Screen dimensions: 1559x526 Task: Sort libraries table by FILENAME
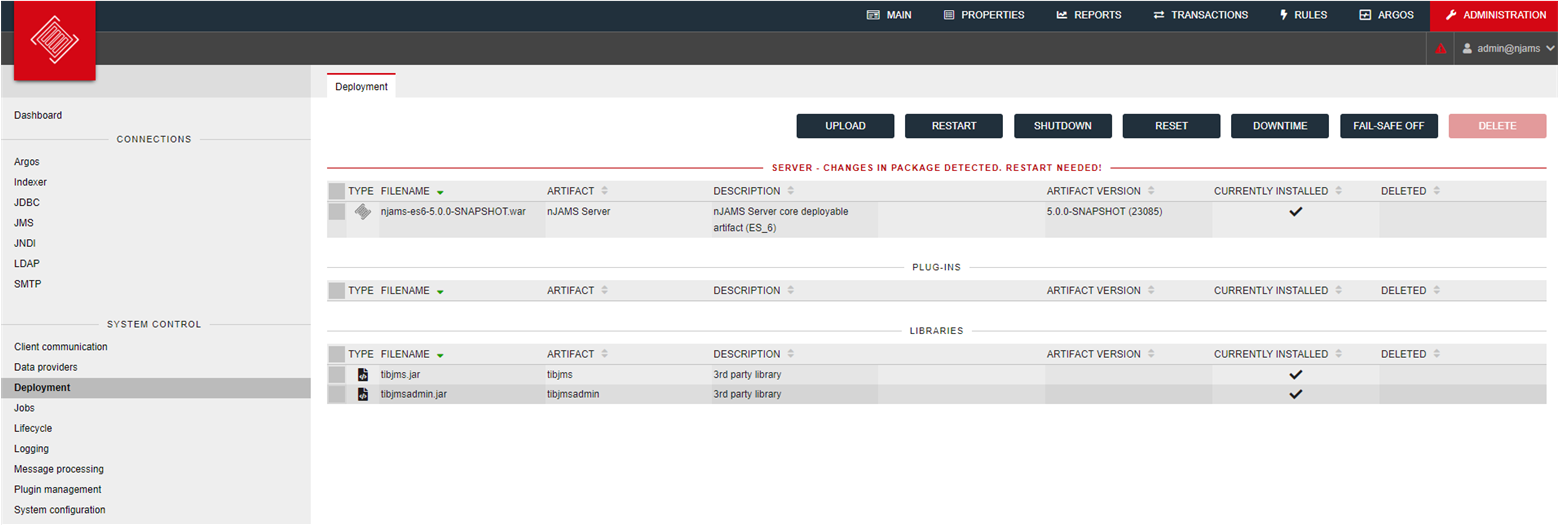tap(412, 354)
